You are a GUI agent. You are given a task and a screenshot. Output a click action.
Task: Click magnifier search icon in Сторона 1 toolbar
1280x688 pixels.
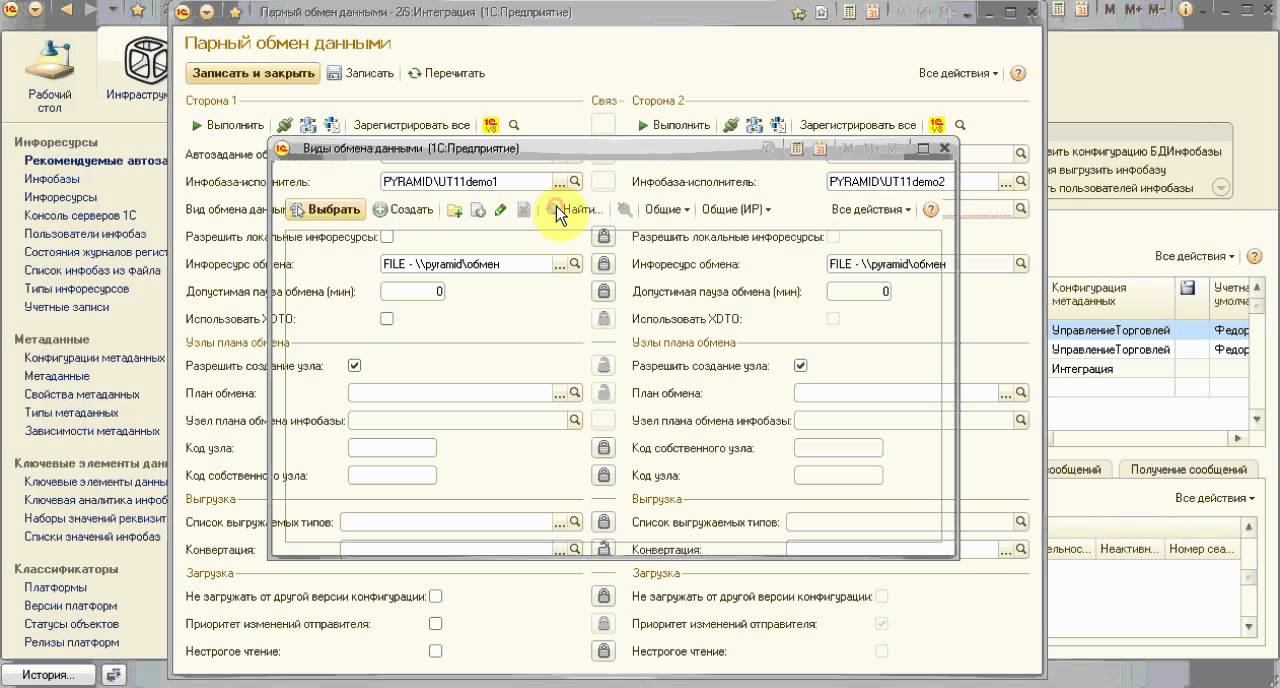[514, 125]
